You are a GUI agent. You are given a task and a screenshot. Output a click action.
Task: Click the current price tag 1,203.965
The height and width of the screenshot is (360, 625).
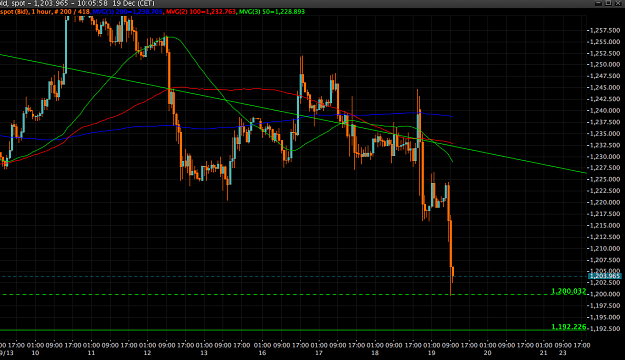click(605, 276)
